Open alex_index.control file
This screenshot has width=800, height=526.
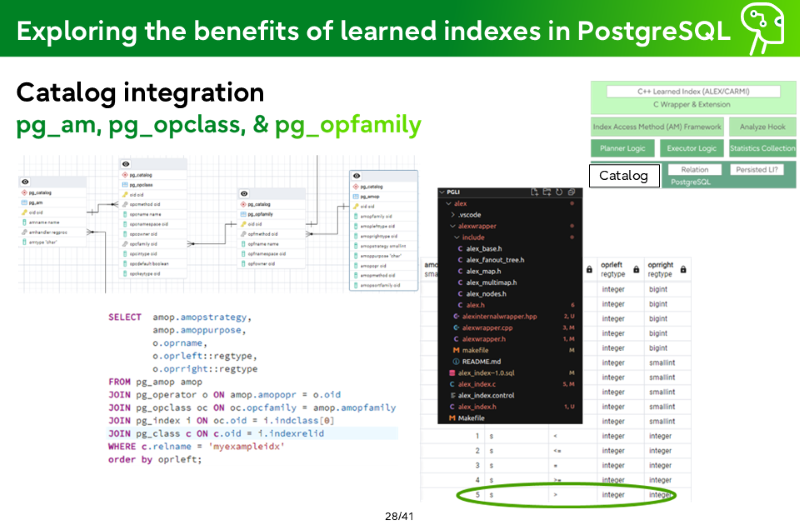(x=486, y=395)
